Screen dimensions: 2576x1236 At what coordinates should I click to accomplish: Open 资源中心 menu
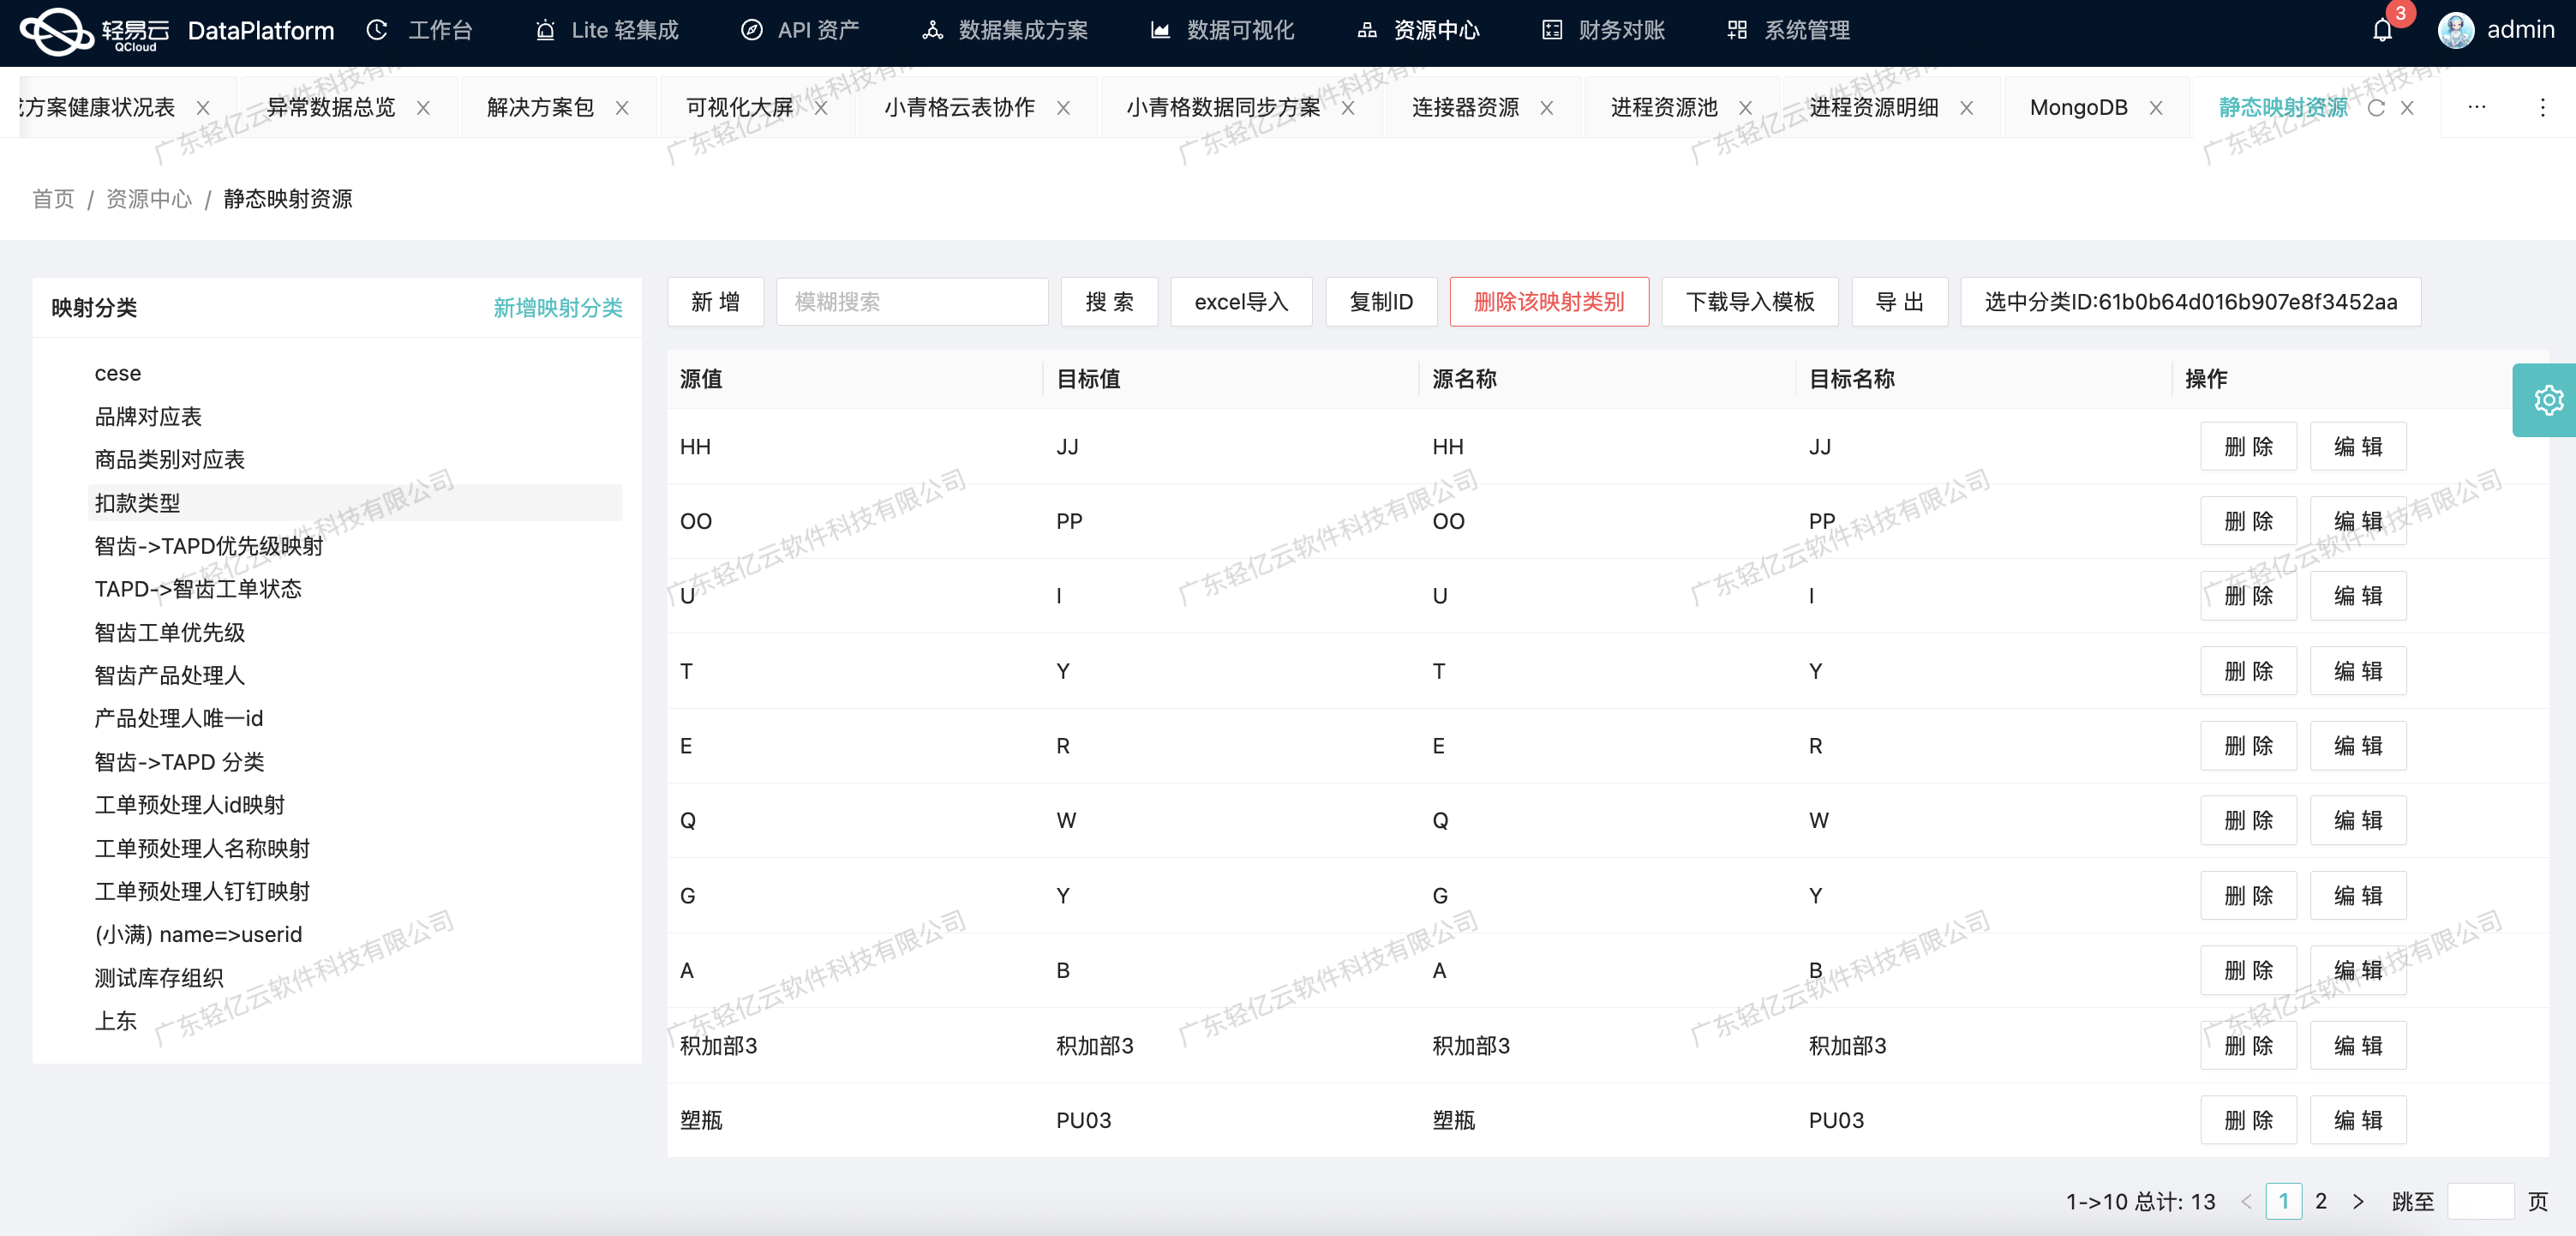pyautogui.click(x=1417, y=31)
